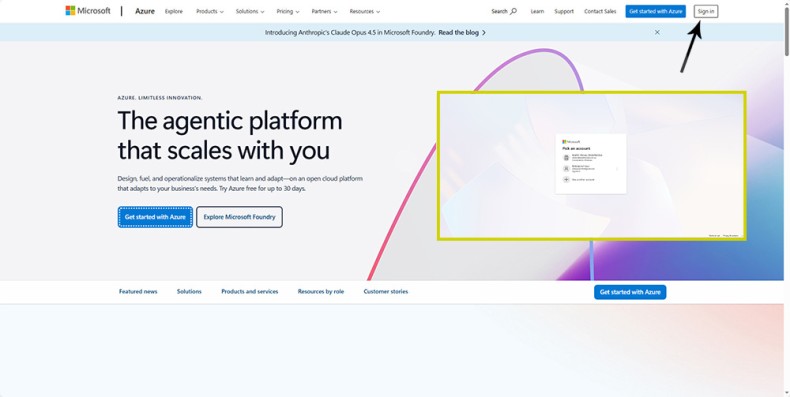
Task: Select the Solutions section tab
Action: [x=189, y=292]
